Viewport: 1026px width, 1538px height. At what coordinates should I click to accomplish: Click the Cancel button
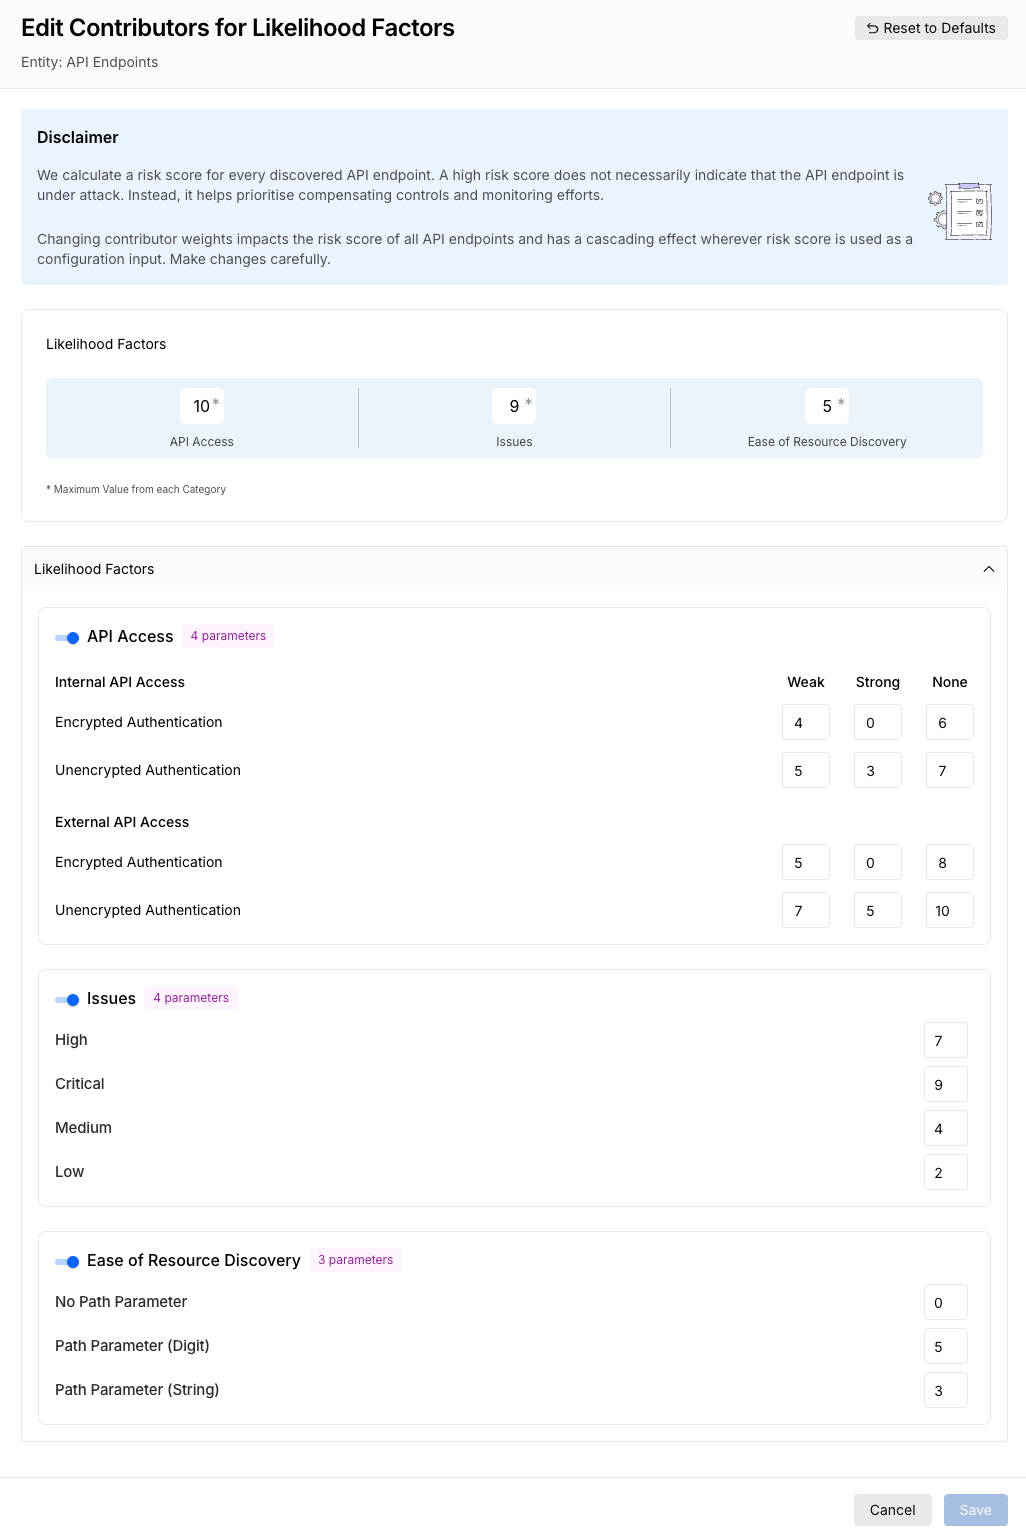coord(892,1510)
